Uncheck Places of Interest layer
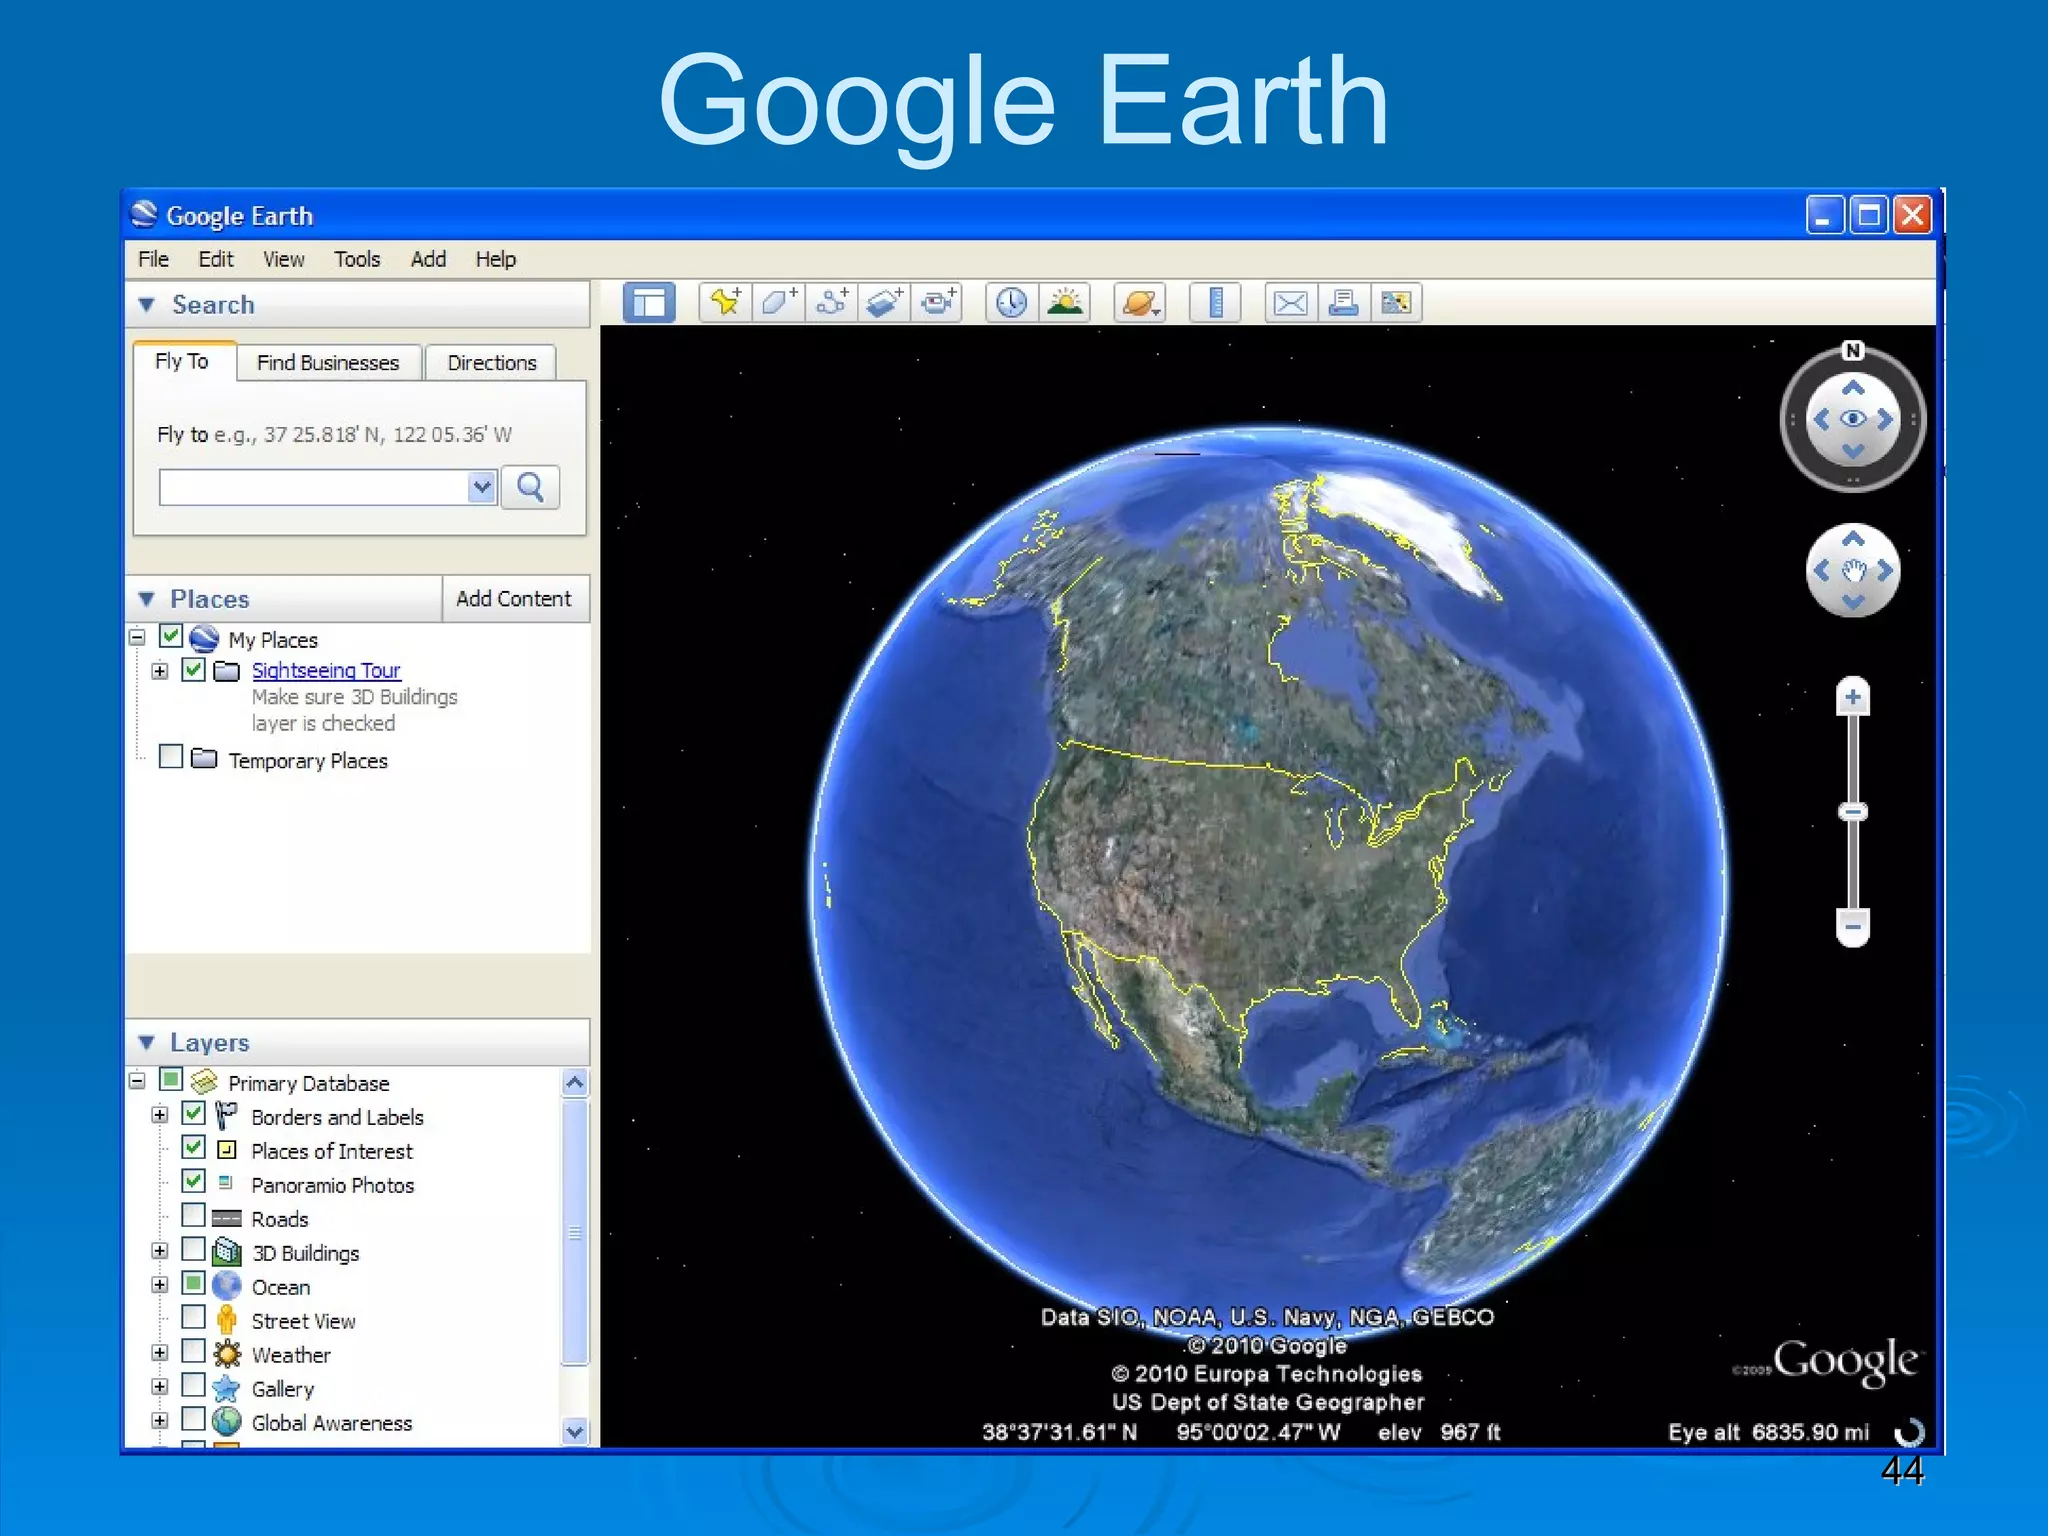This screenshot has width=2048, height=1536. (194, 1148)
